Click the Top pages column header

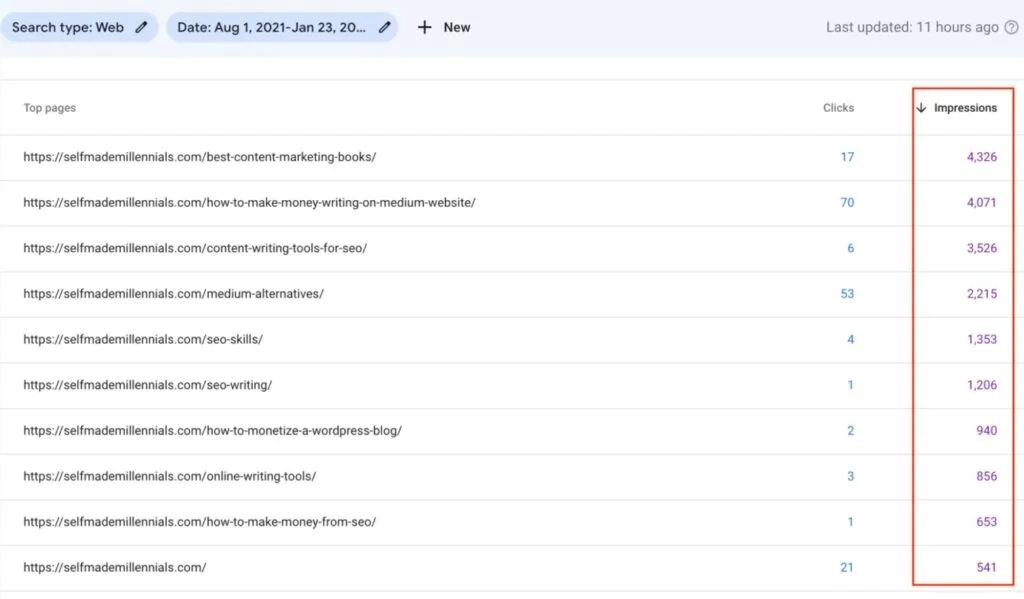[50, 108]
